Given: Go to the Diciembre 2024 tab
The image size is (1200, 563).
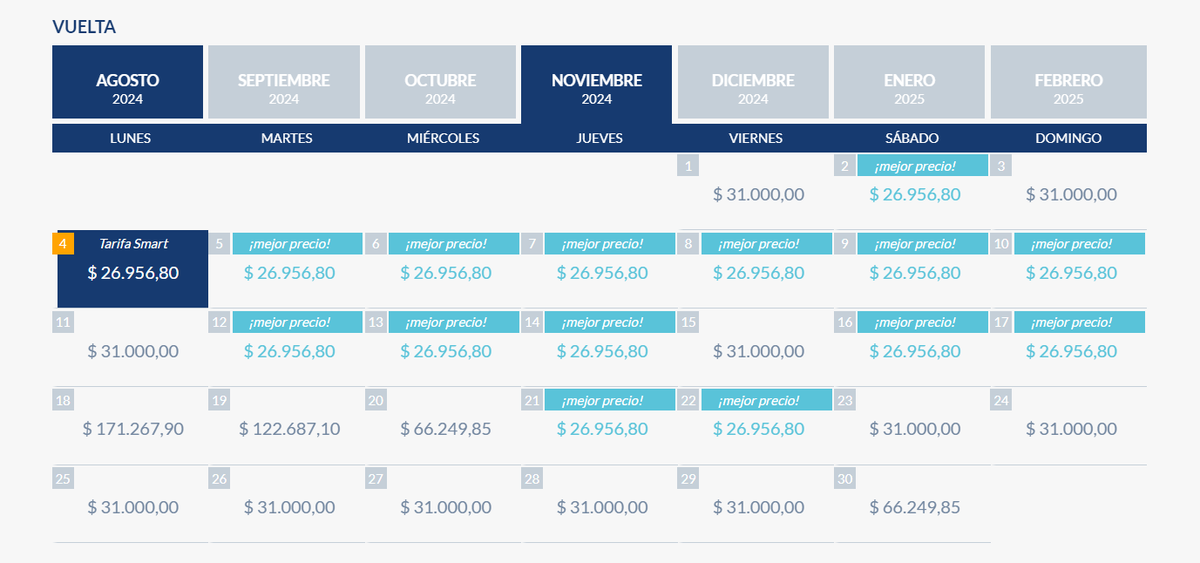Looking at the screenshot, I should pyautogui.click(x=753, y=88).
